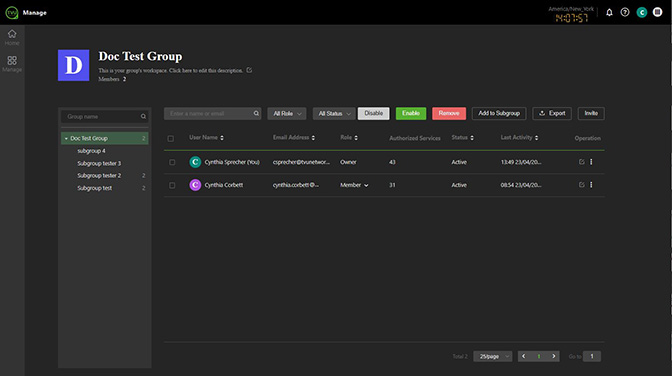This screenshot has width=672, height=376.
Task: Select subgroup 4 in group tree
Action: (x=91, y=151)
